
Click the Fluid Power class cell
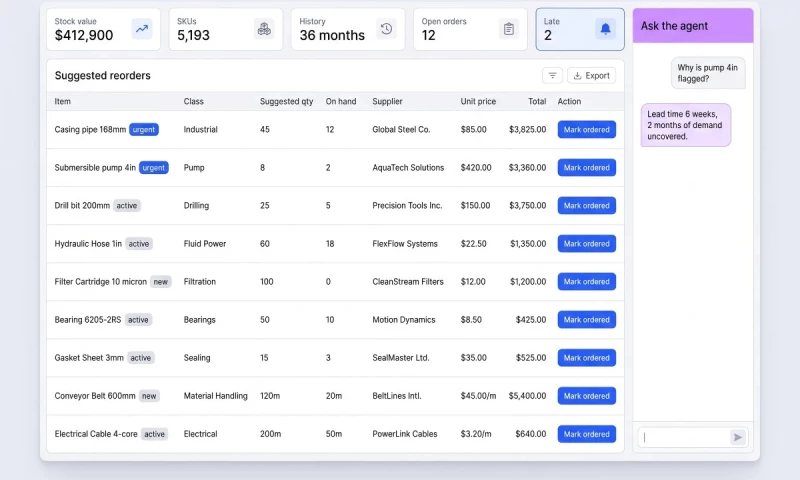[205, 243]
